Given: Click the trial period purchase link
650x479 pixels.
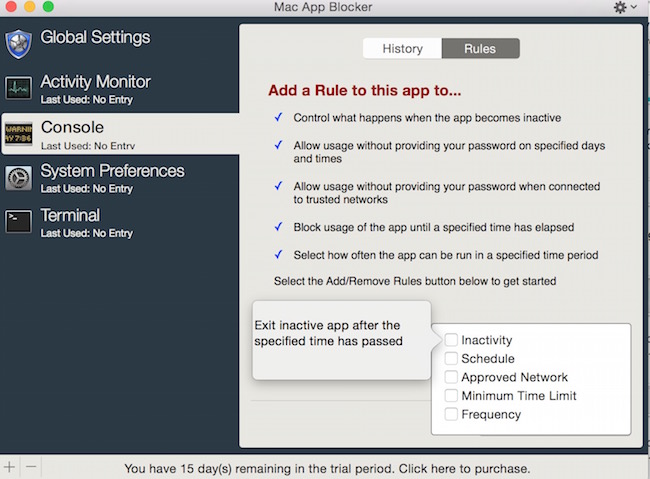Looking at the screenshot, I should (x=327, y=468).
